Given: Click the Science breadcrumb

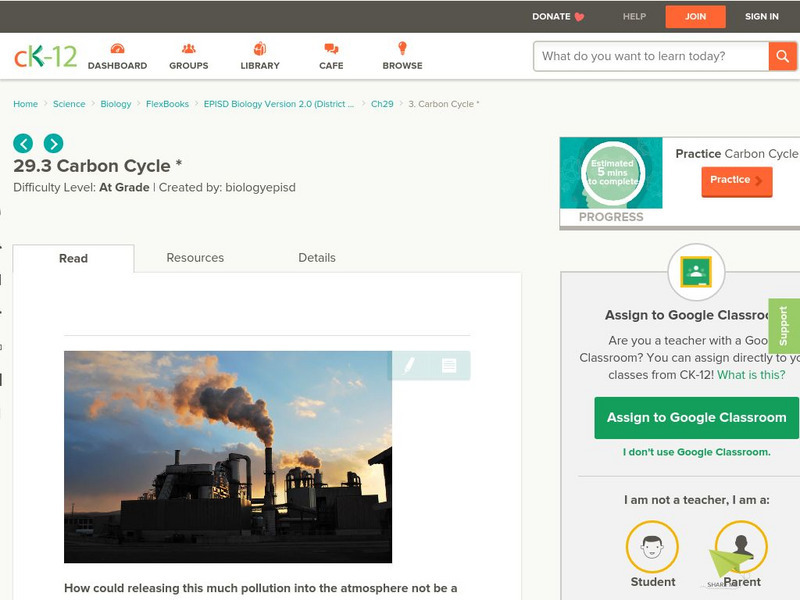Looking at the screenshot, I should coord(69,104).
